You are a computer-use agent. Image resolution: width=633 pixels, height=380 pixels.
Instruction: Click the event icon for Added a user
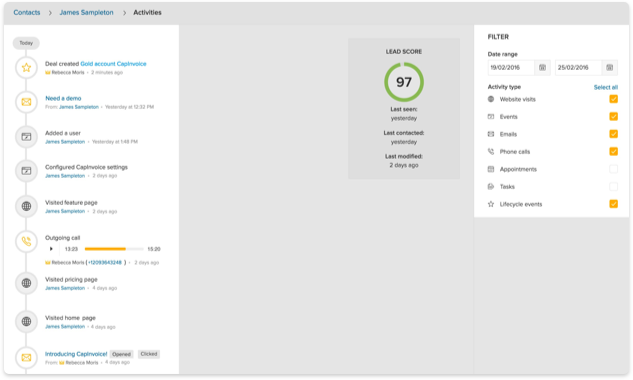point(26,137)
